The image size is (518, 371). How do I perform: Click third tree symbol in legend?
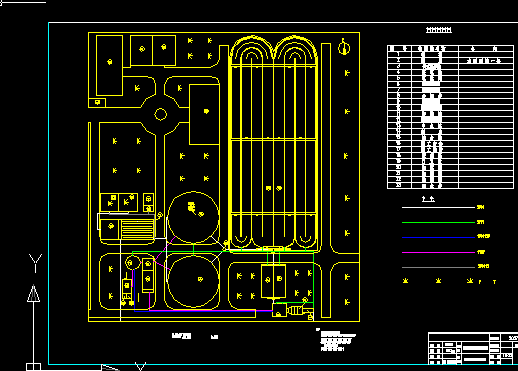[470, 281]
